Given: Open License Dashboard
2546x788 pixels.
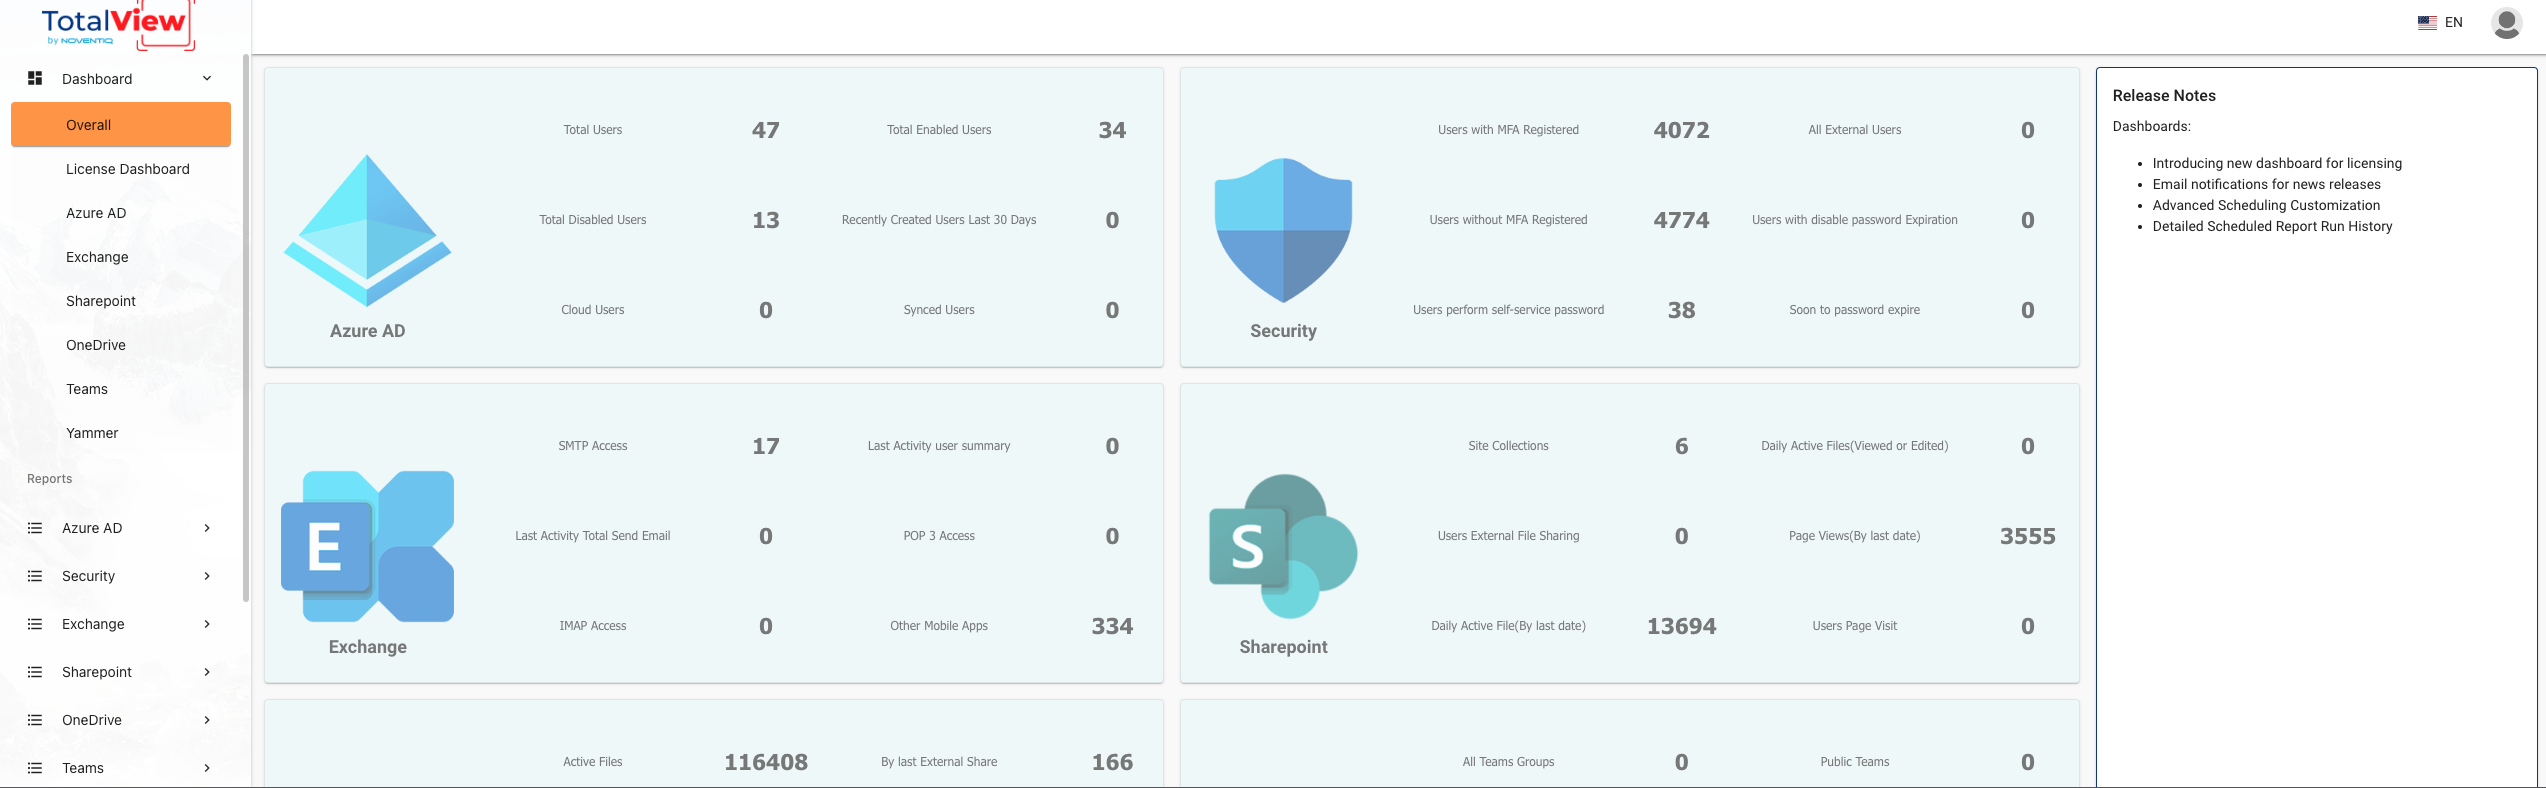Looking at the screenshot, I should 128,169.
